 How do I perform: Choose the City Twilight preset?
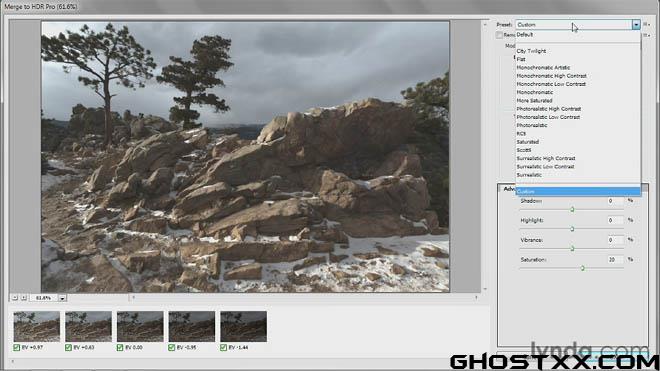(578, 51)
